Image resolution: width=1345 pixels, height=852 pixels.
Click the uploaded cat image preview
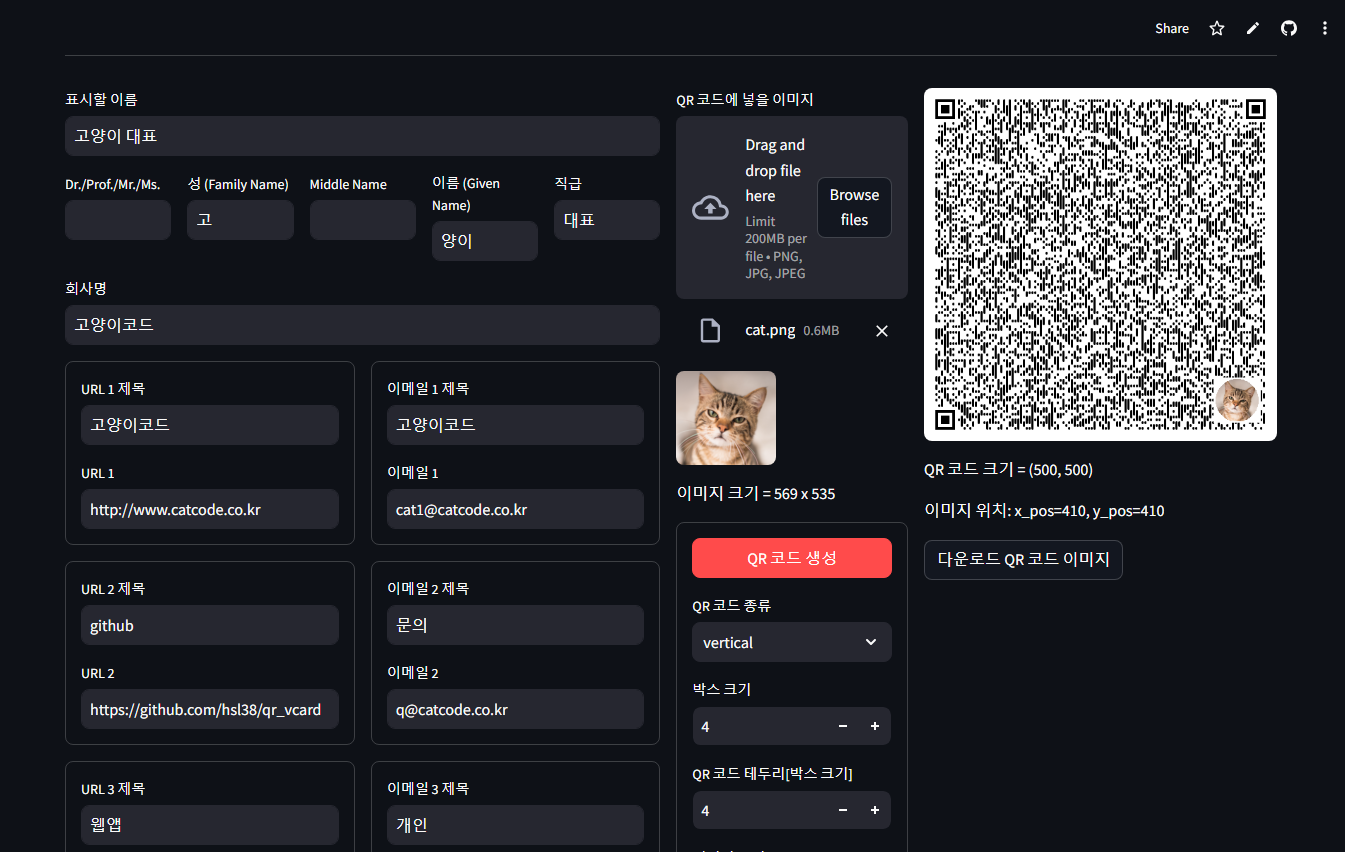point(726,418)
